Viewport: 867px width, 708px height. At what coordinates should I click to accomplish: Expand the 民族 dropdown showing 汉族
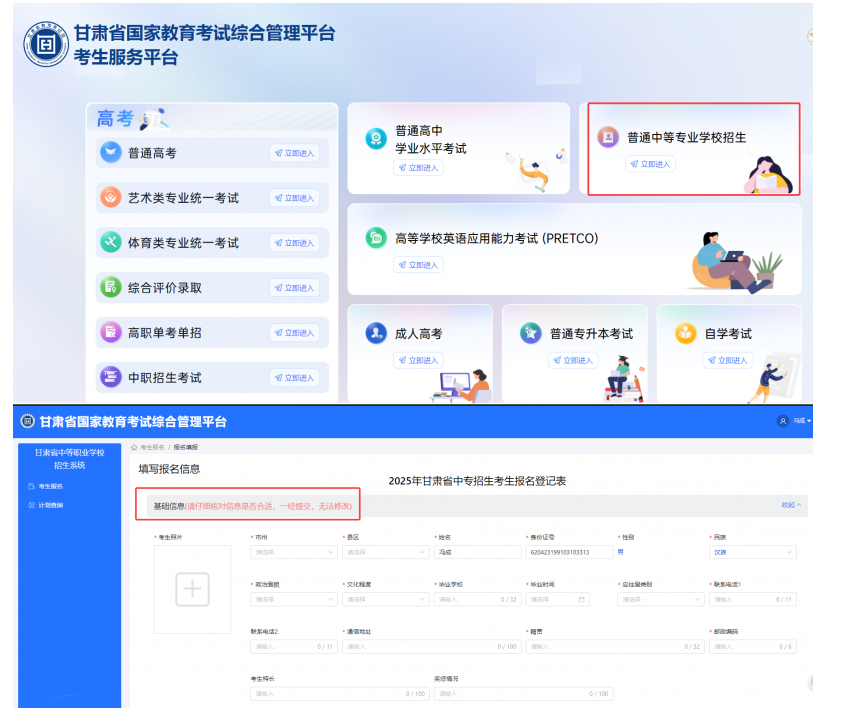point(752,552)
